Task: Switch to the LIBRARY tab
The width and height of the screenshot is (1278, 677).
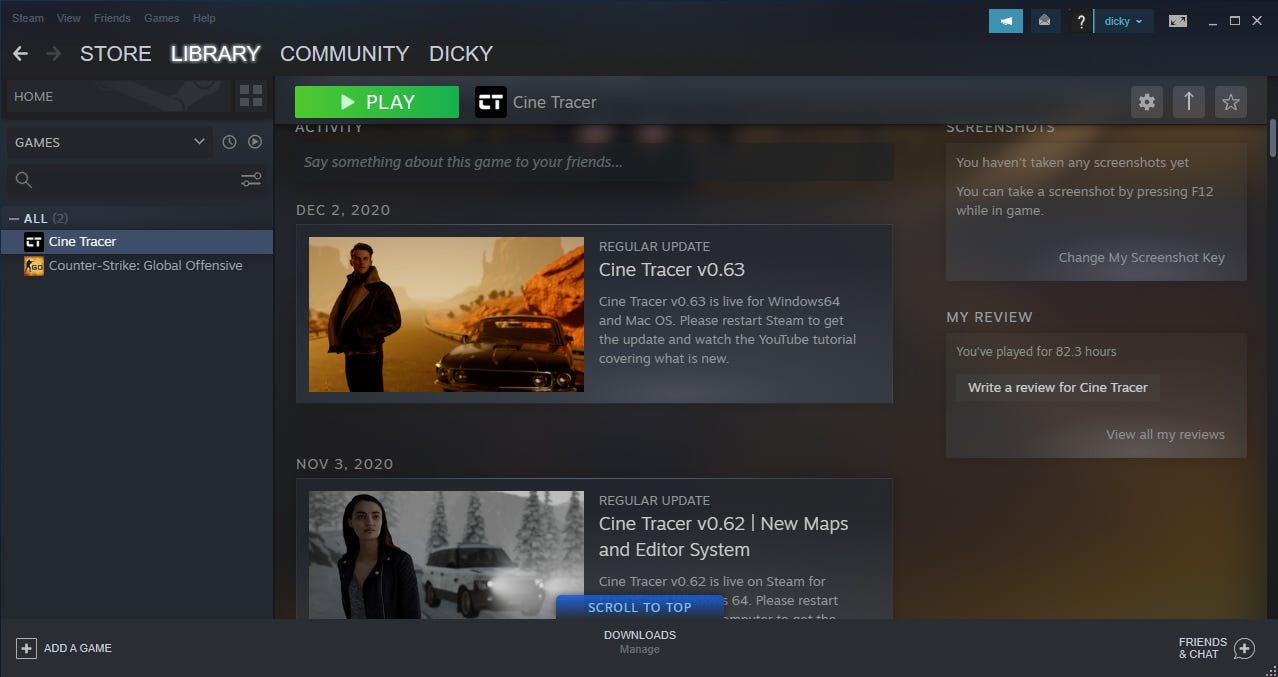Action: pos(216,54)
